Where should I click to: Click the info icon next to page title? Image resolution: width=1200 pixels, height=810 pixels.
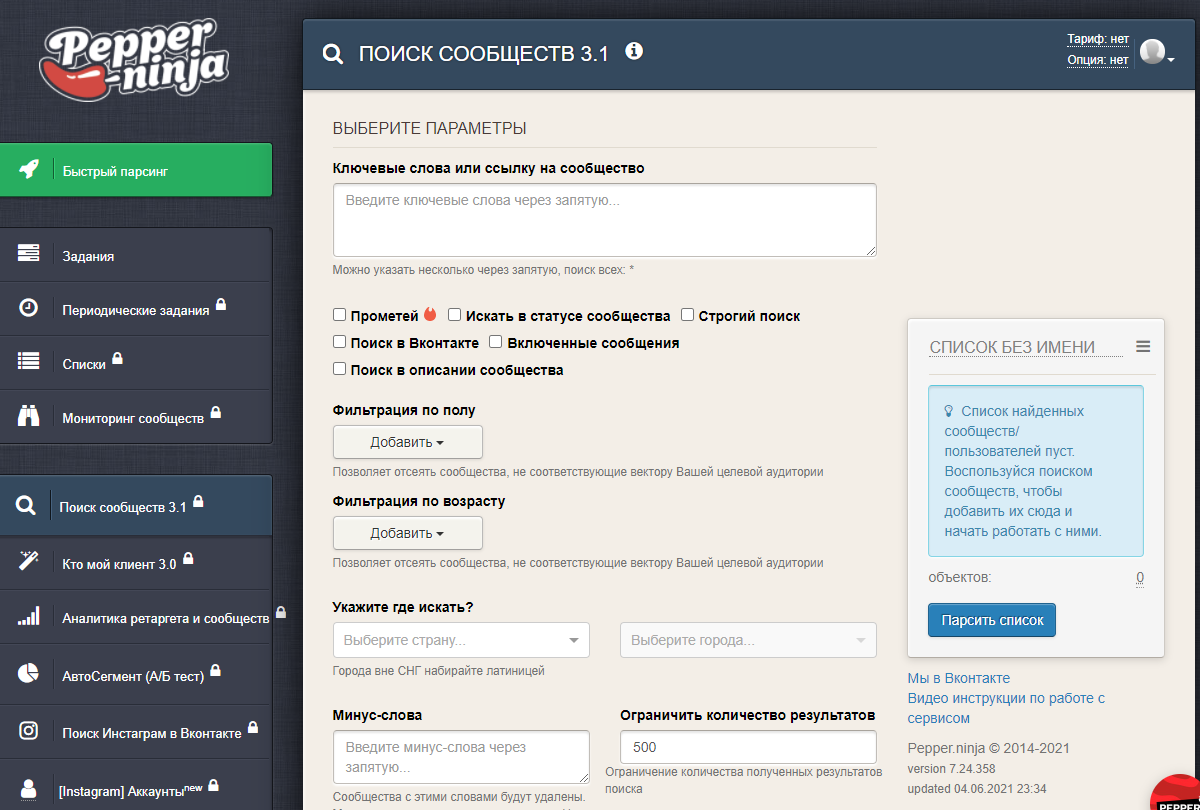[634, 50]
